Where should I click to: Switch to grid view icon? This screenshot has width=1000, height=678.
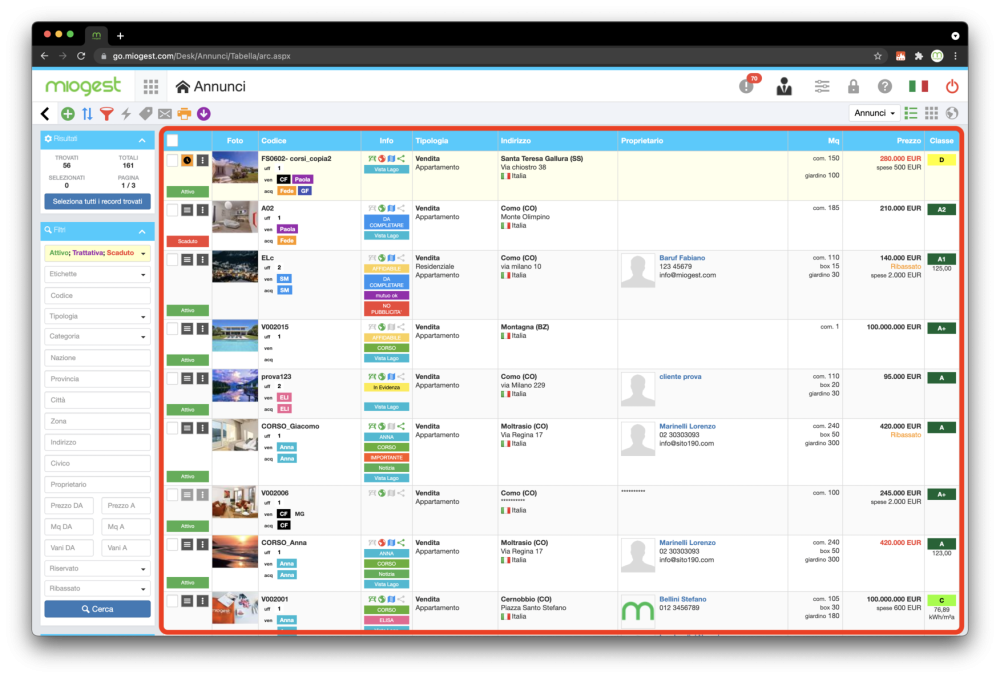[x=931, y=113]
